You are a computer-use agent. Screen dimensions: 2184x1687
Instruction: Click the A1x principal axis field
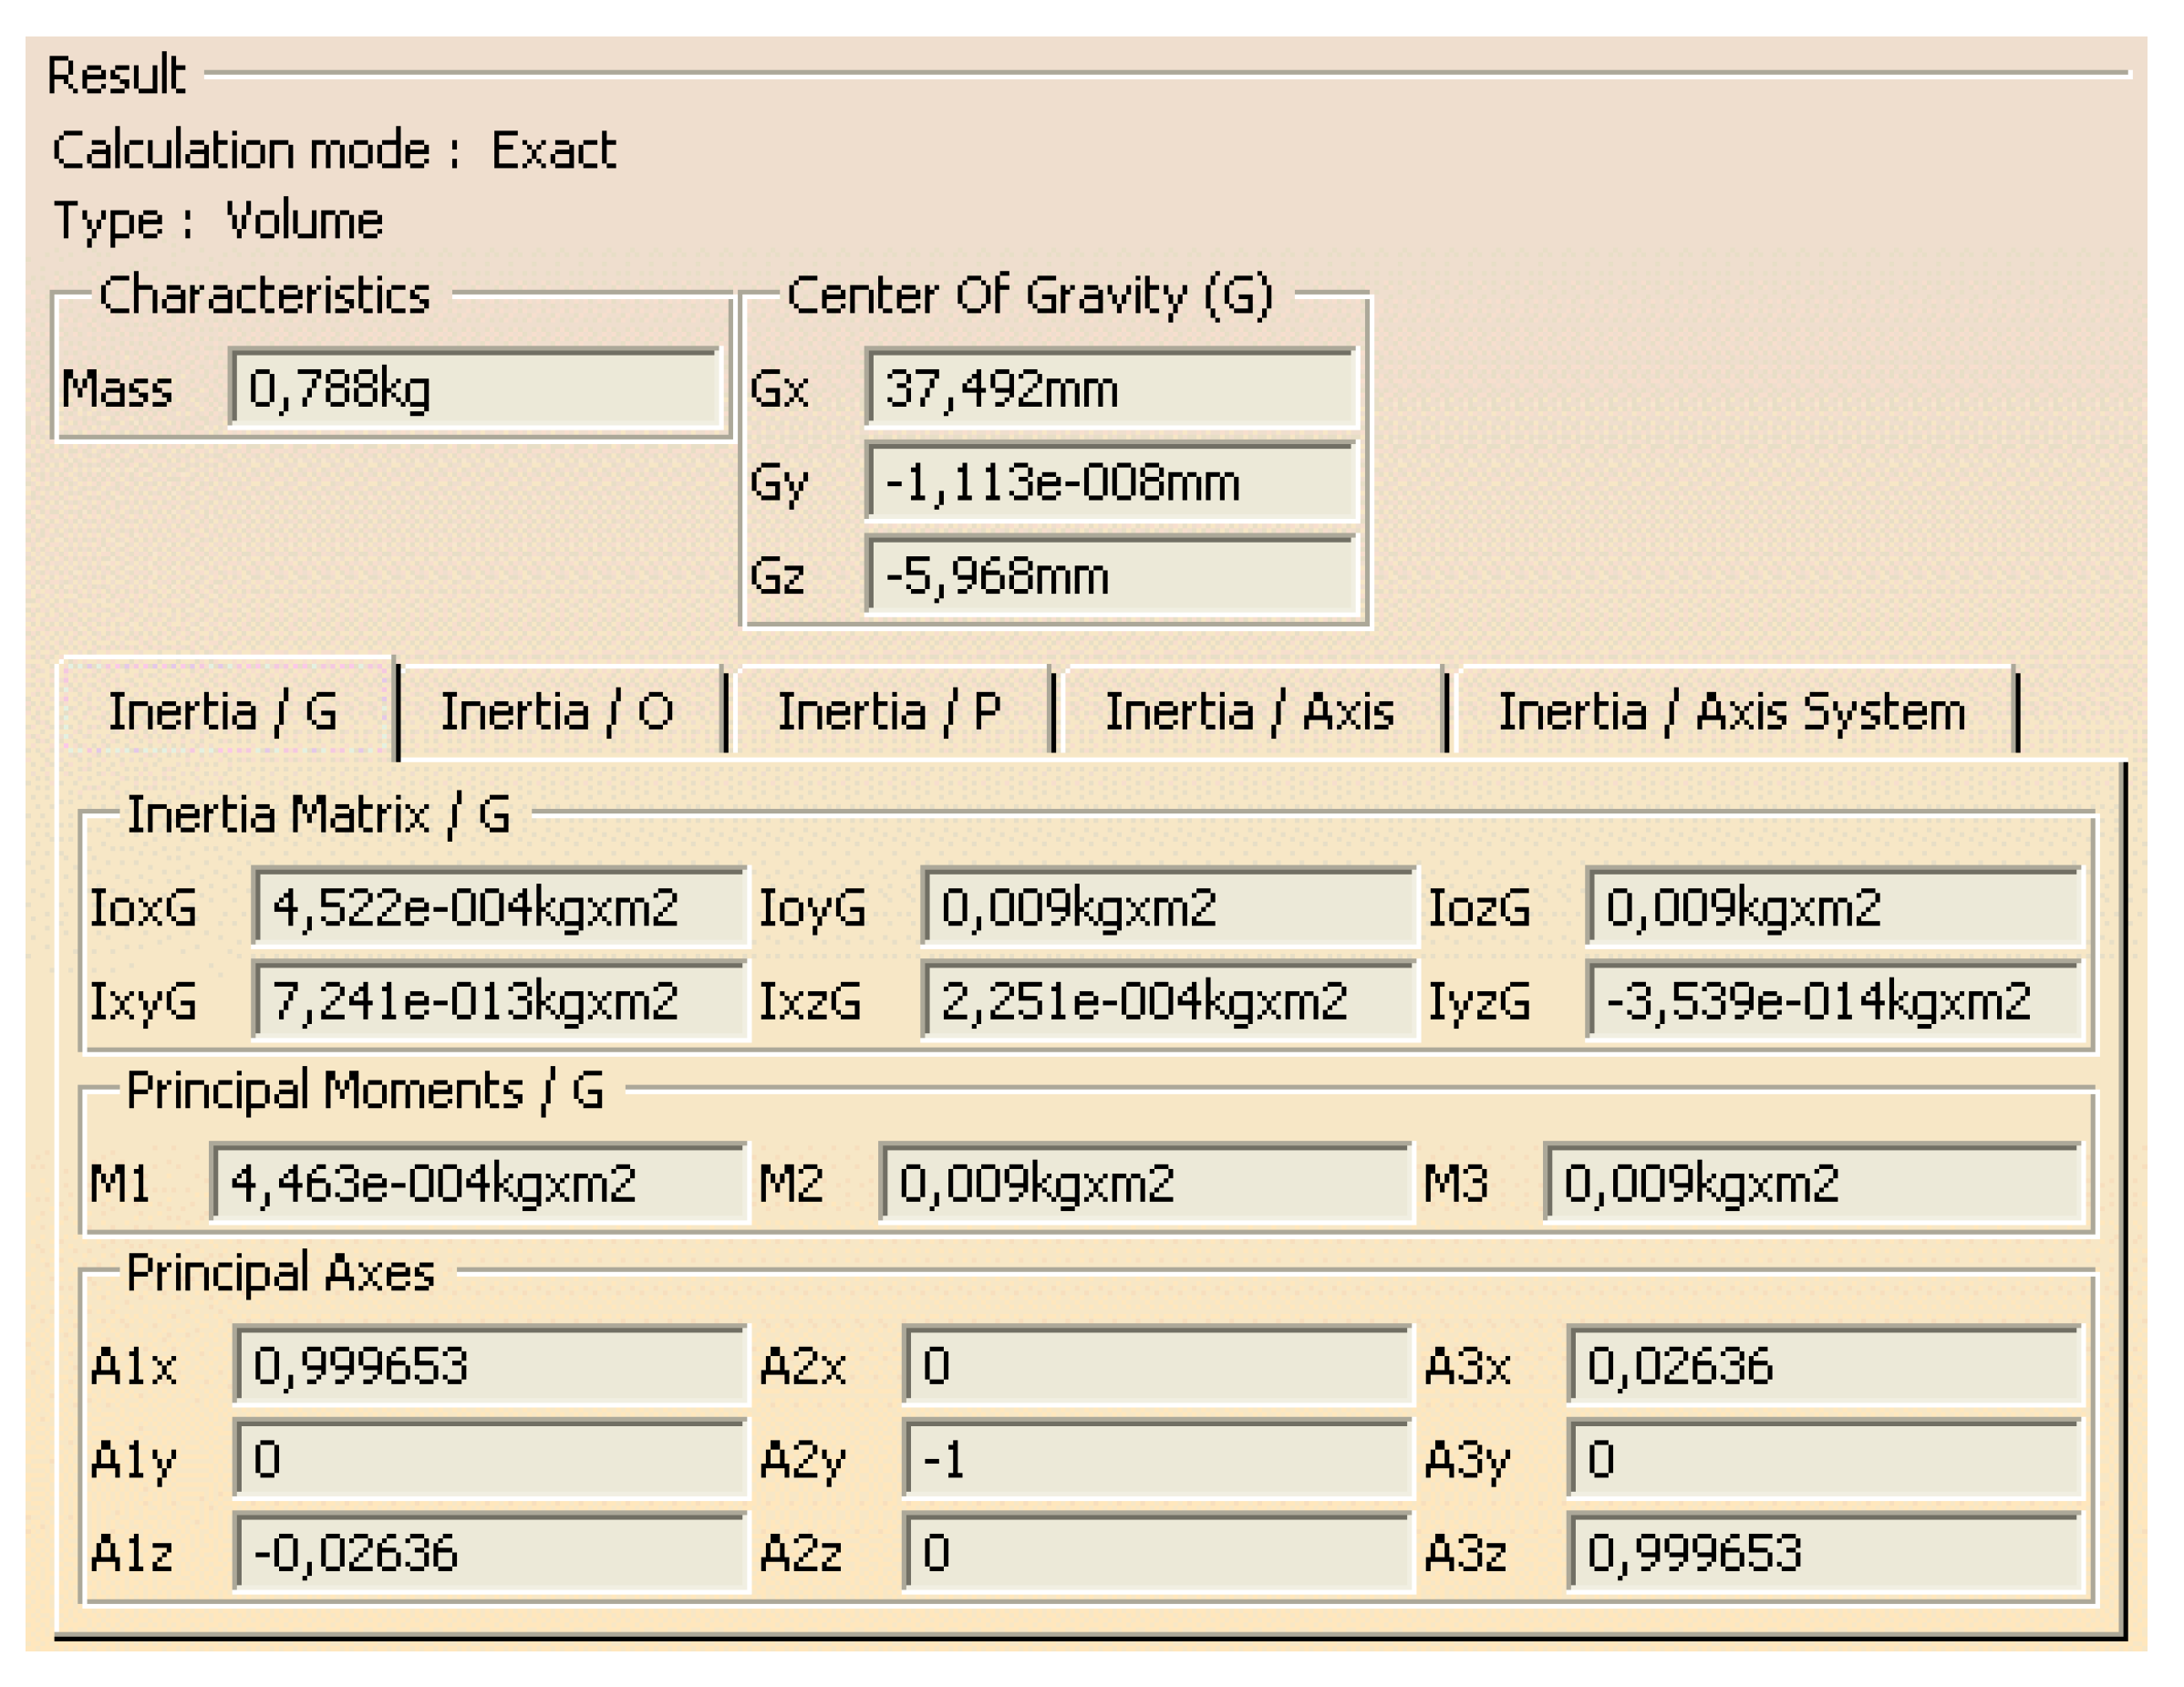point(490,1366)
